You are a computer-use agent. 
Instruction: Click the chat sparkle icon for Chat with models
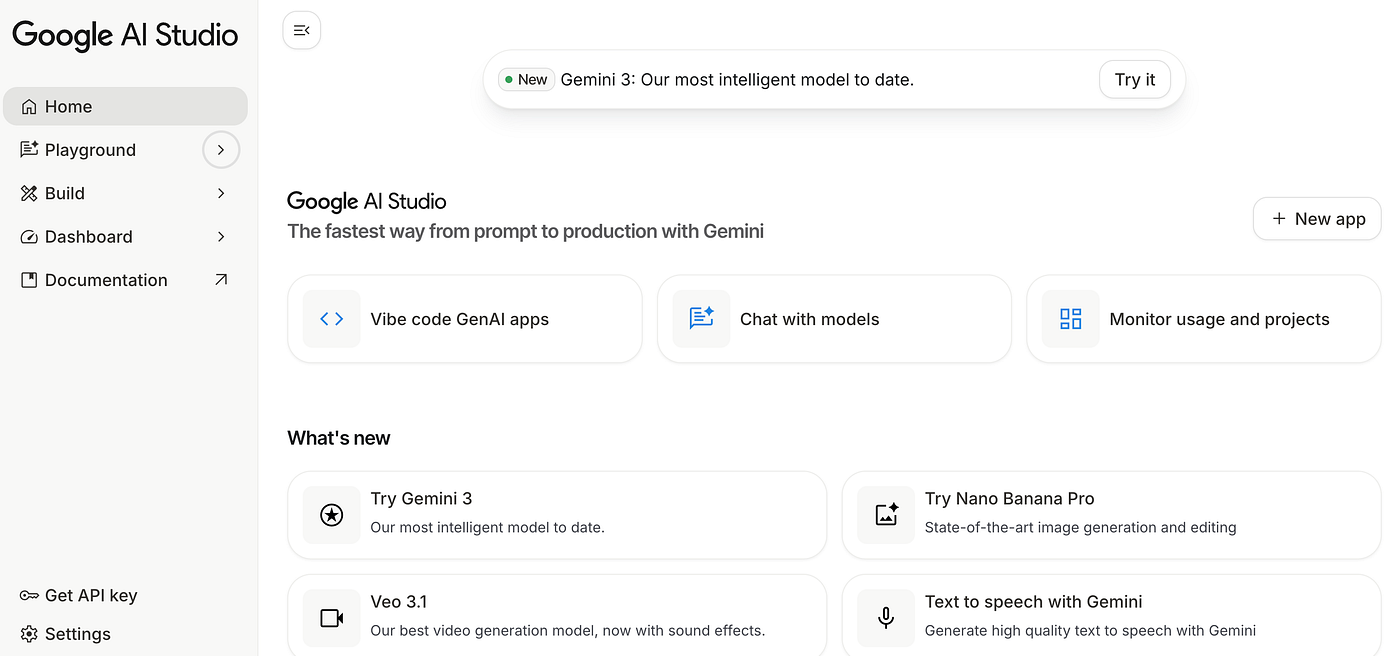pyautogui.click(x=701, y=319)
